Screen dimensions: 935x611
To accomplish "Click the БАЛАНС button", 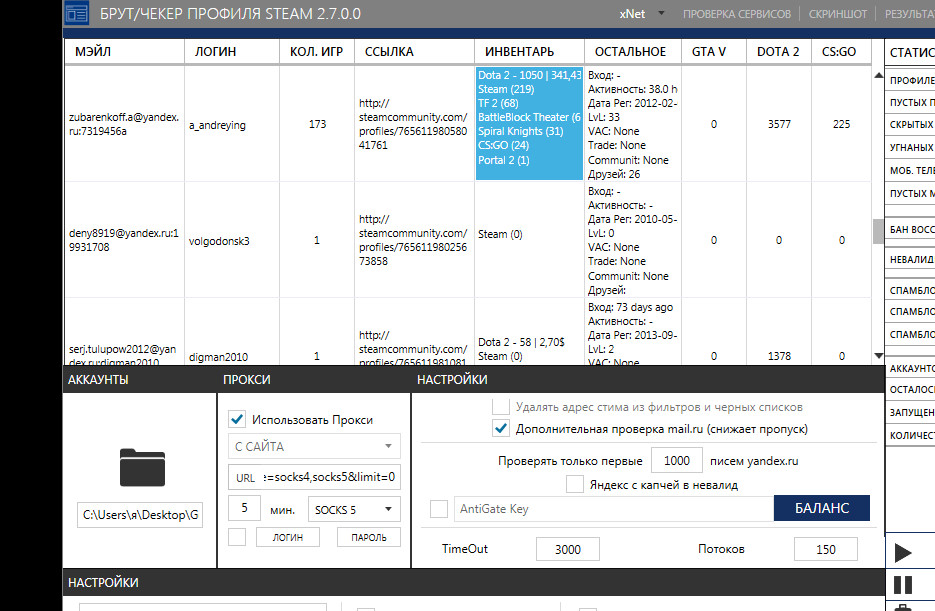I will pos(822,508).
